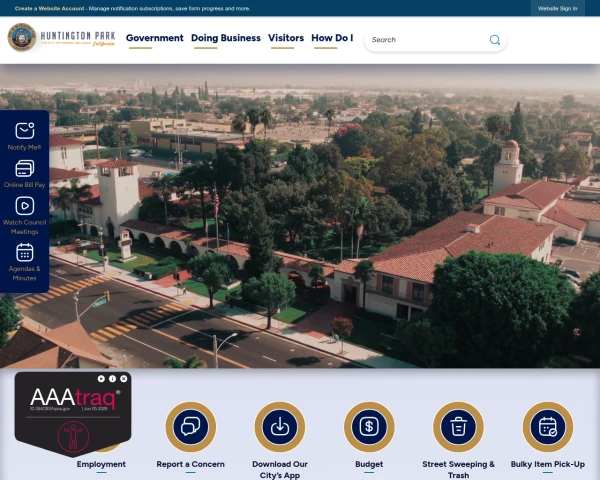The width and height of the screenshot is (600, 480).
Task: Open the Agendas & Minutes calendar icon
Action: [x=24, y=253]
